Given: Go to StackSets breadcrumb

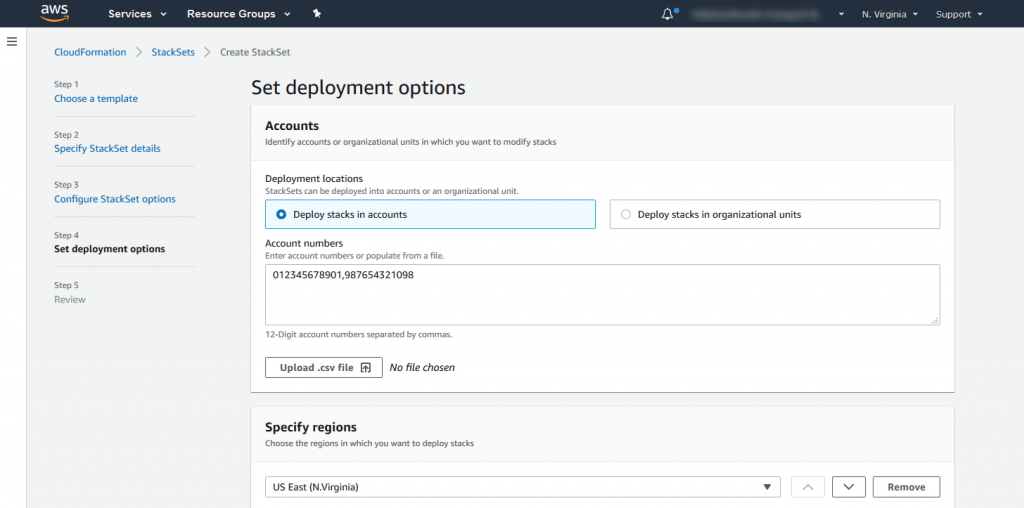Looking at the screenshot, I should [173, 52].
